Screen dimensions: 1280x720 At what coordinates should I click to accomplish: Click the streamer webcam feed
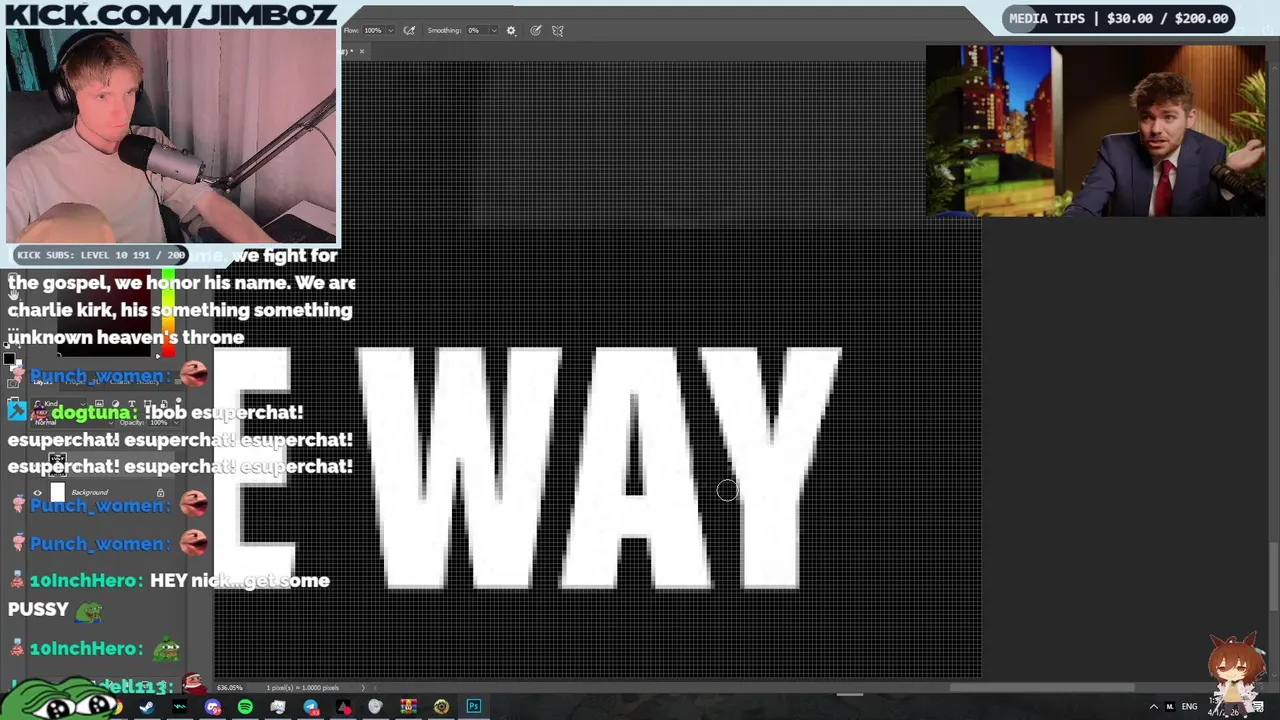[x=172, y=137]
